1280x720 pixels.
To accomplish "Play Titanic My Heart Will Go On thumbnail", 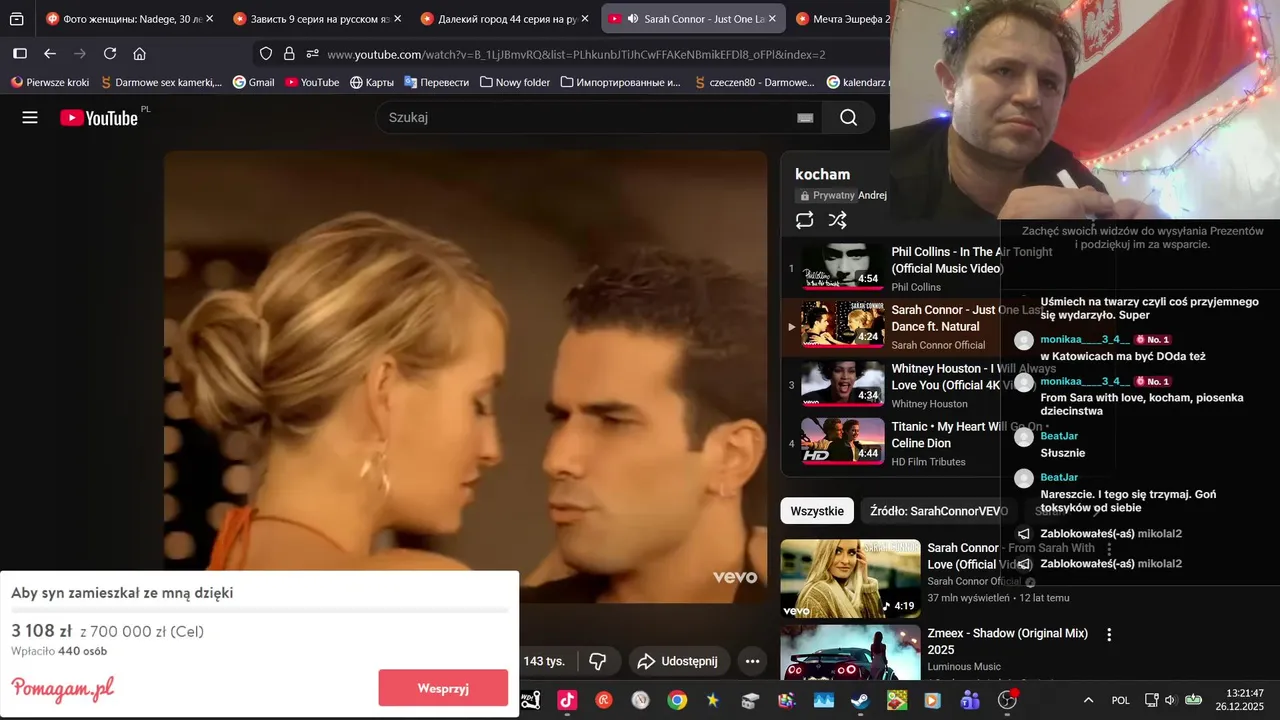I will pyautogui.click(x=842, y=442).
